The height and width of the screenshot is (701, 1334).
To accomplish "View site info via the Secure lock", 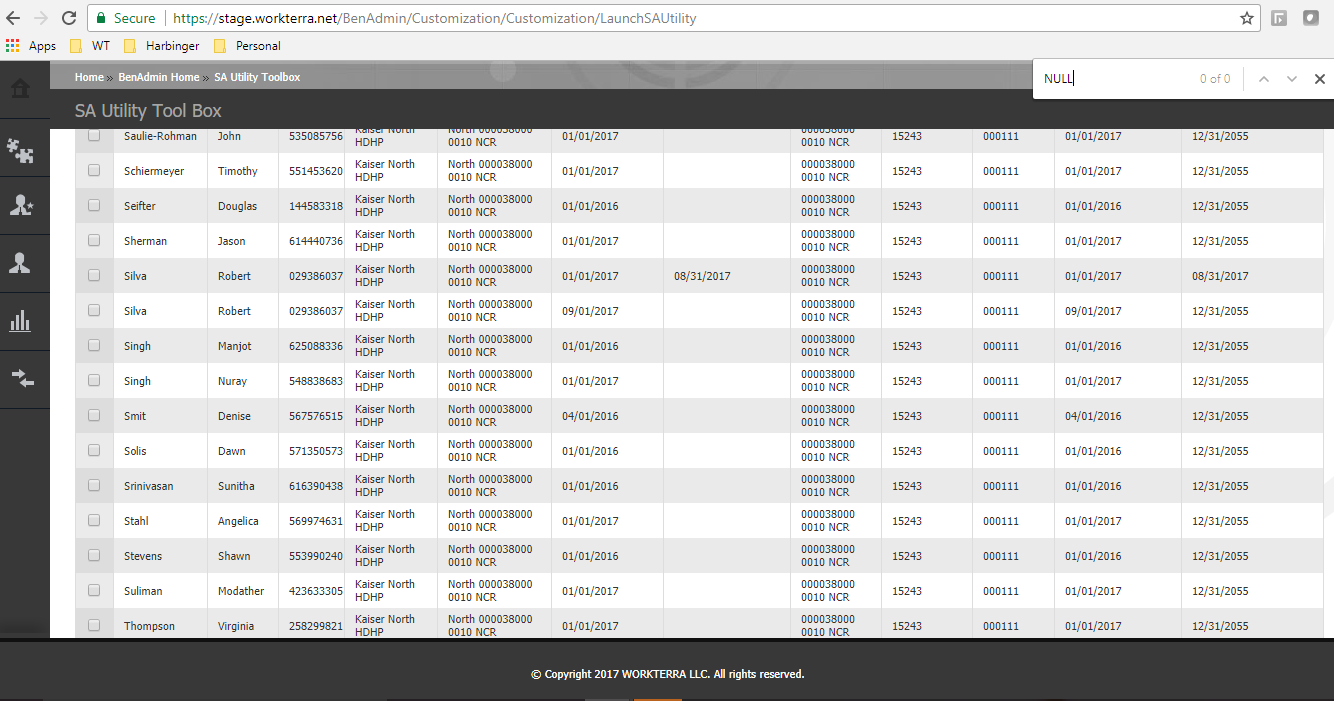I will point(125,18).
